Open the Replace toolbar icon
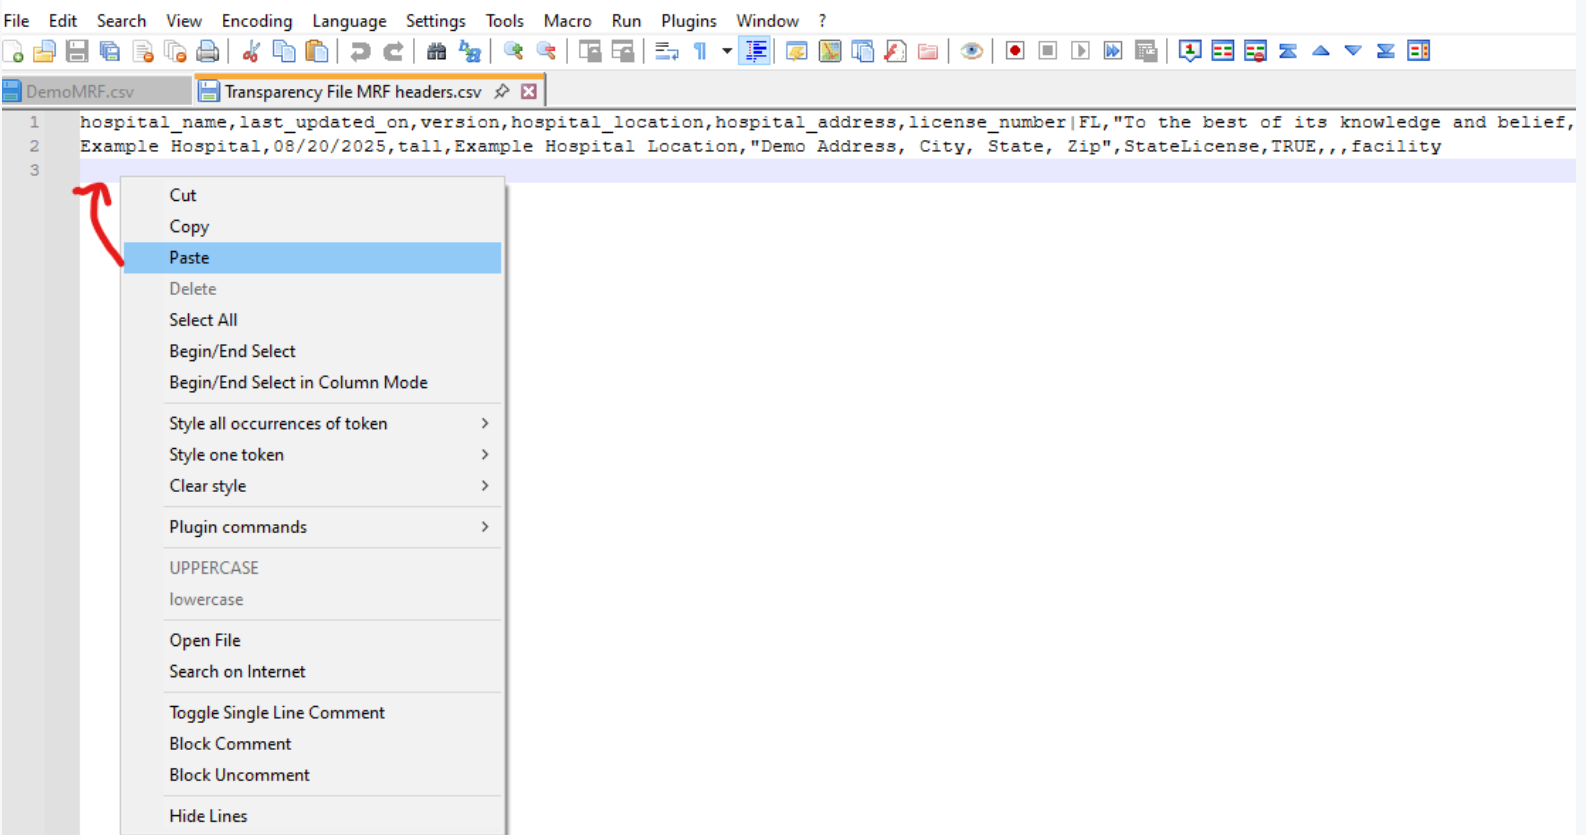This screenshot has height=835, width=1586. coord(469,51)
